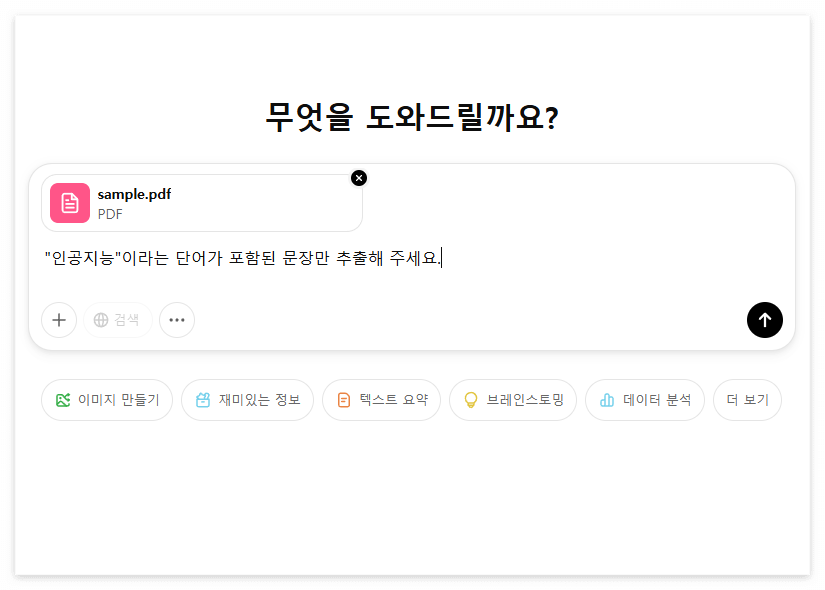
Task: Click the plus attachment icon
Action: (x=58, y=320)
